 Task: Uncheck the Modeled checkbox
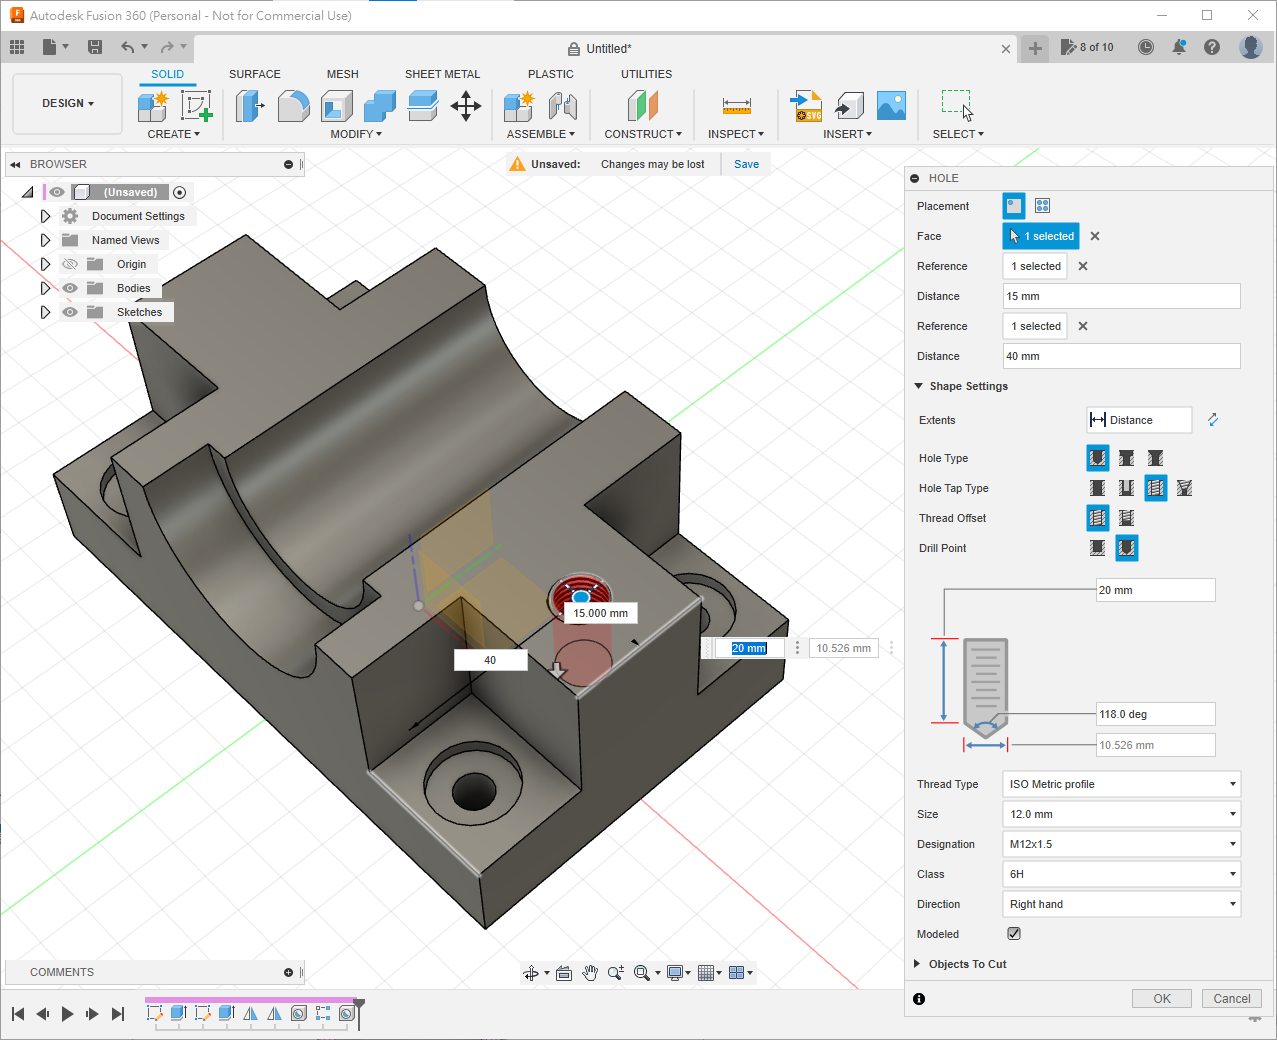pos(1014,934)
